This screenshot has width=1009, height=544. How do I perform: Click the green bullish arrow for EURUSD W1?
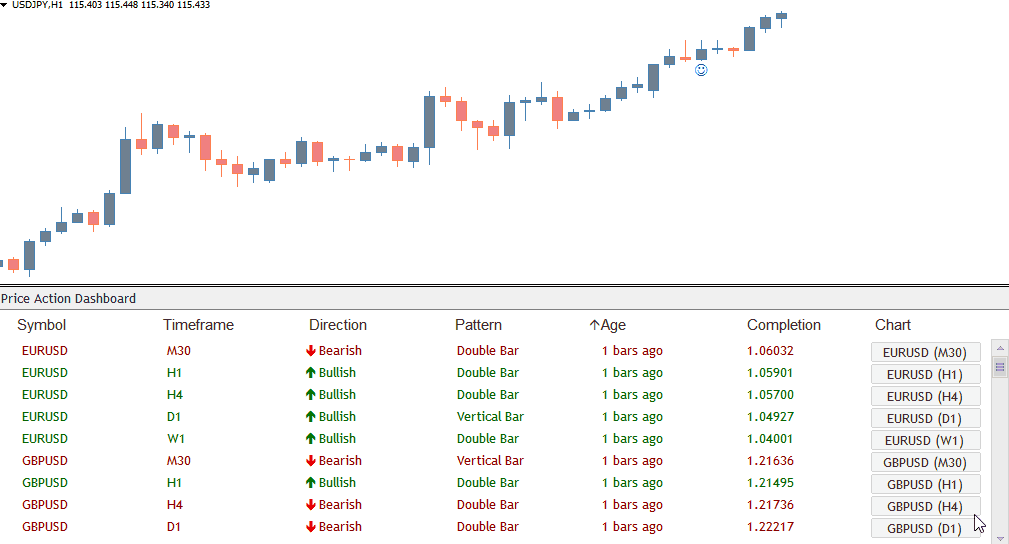click(x=311, y=439)
